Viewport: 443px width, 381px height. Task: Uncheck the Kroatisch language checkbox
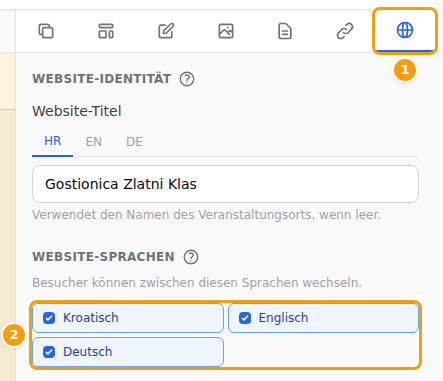49,318
